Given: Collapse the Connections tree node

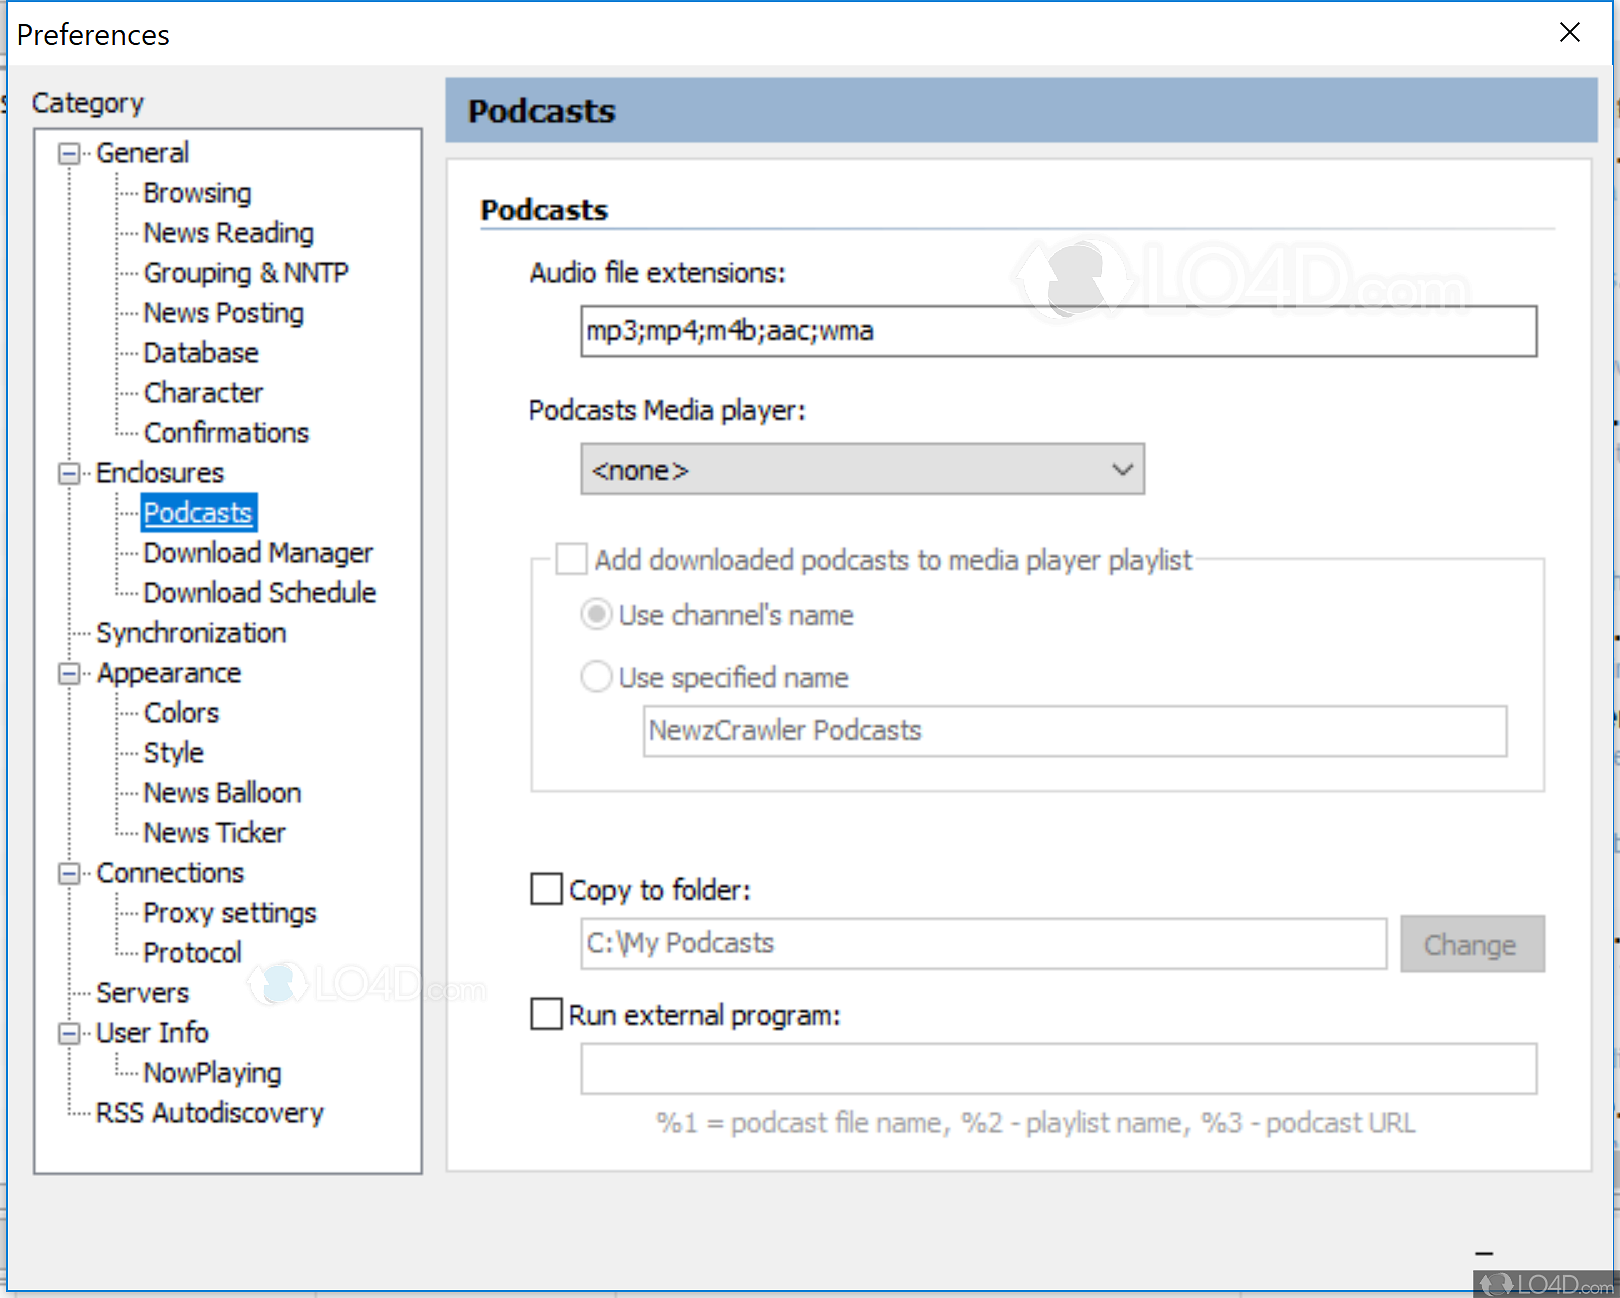Looking at the screenshot, I should (x=69, y=874).
